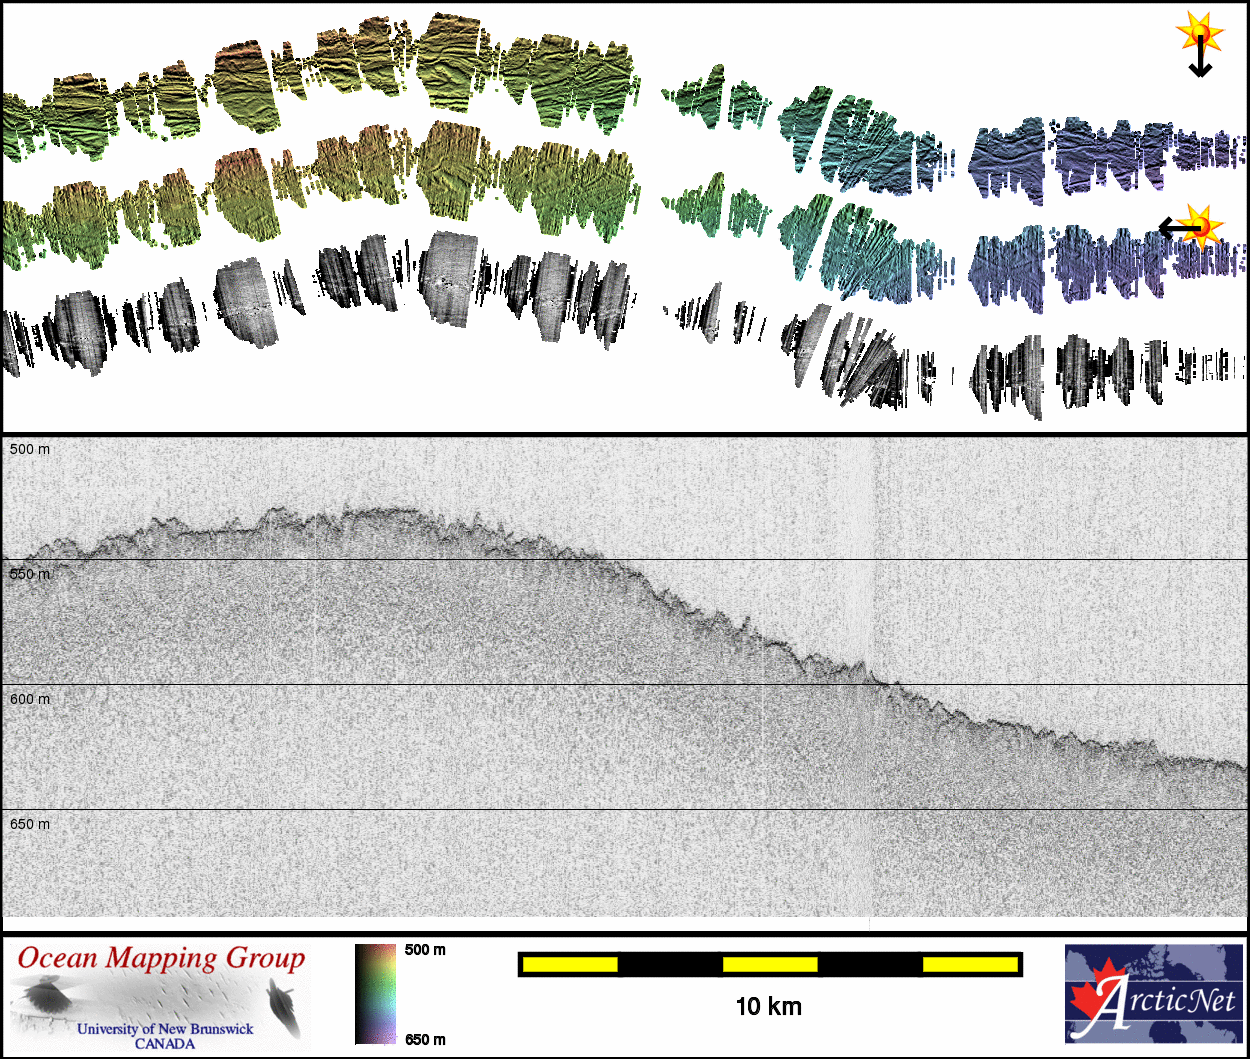The width and height of the screenshot is (1250, 1059).
Task: Click the 650 m label beside color scale
Action: (425, 1040)
